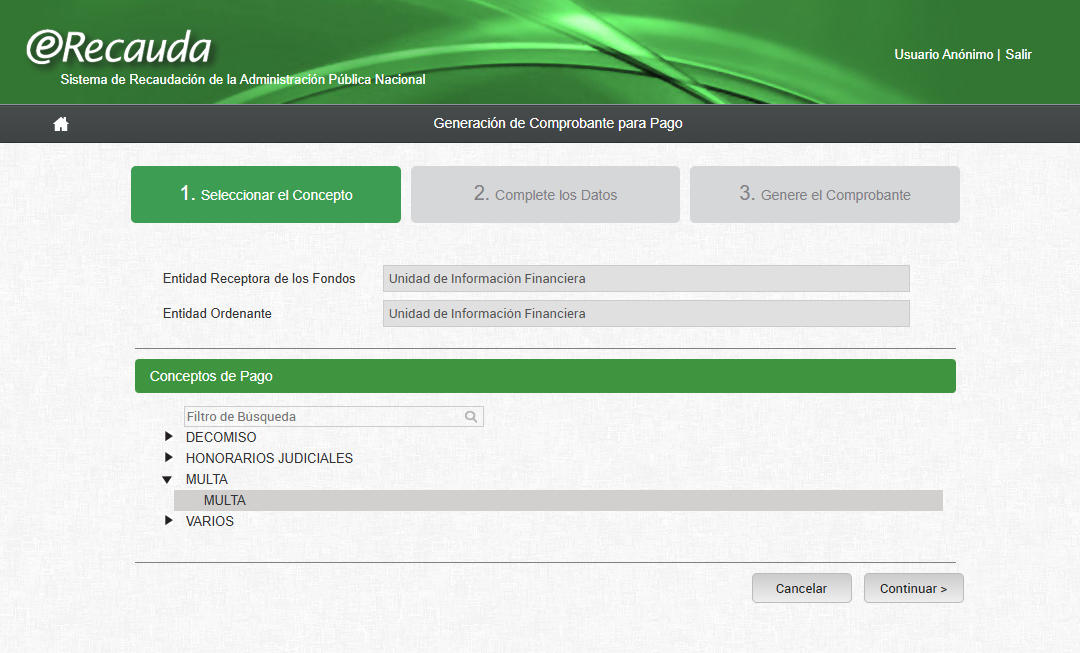Open step 2 Complete los Datos
Screen dimensions: 1080x653
[545, 194]
